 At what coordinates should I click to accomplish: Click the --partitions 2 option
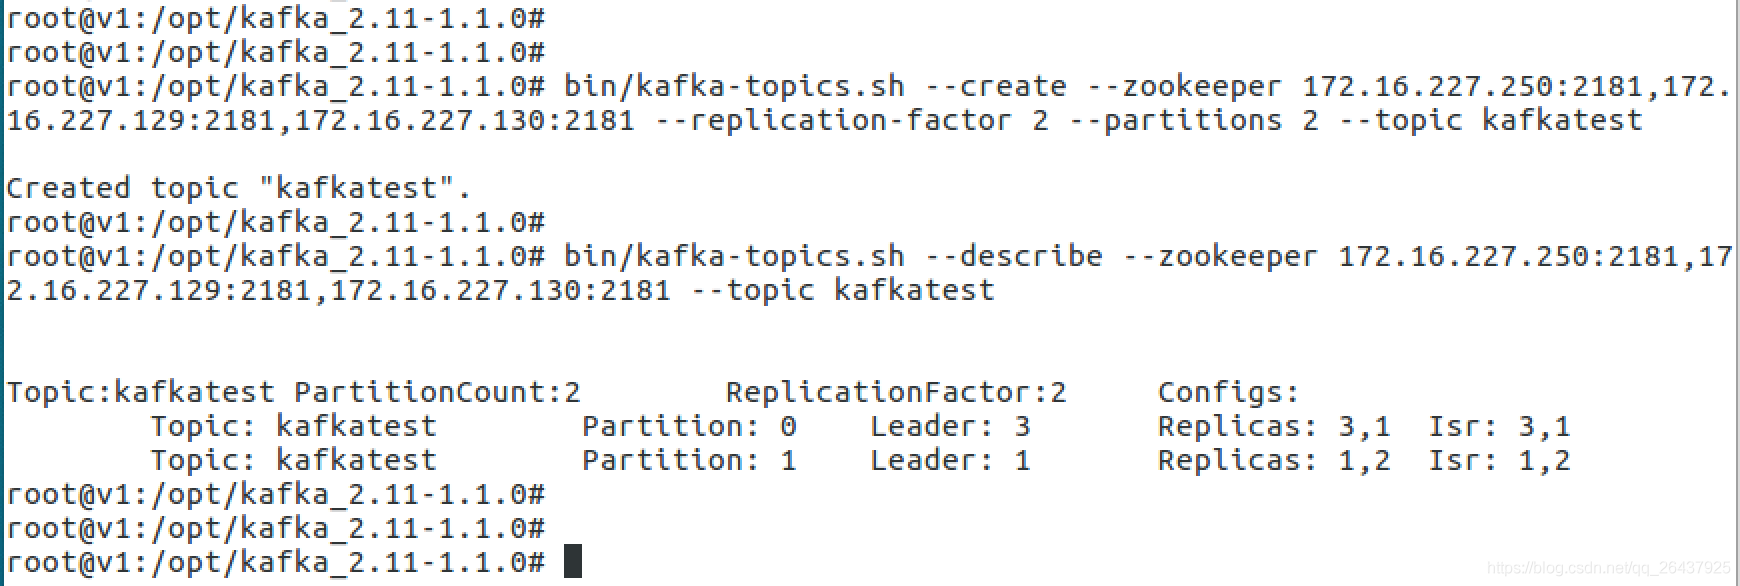(x=1194, y=120)
